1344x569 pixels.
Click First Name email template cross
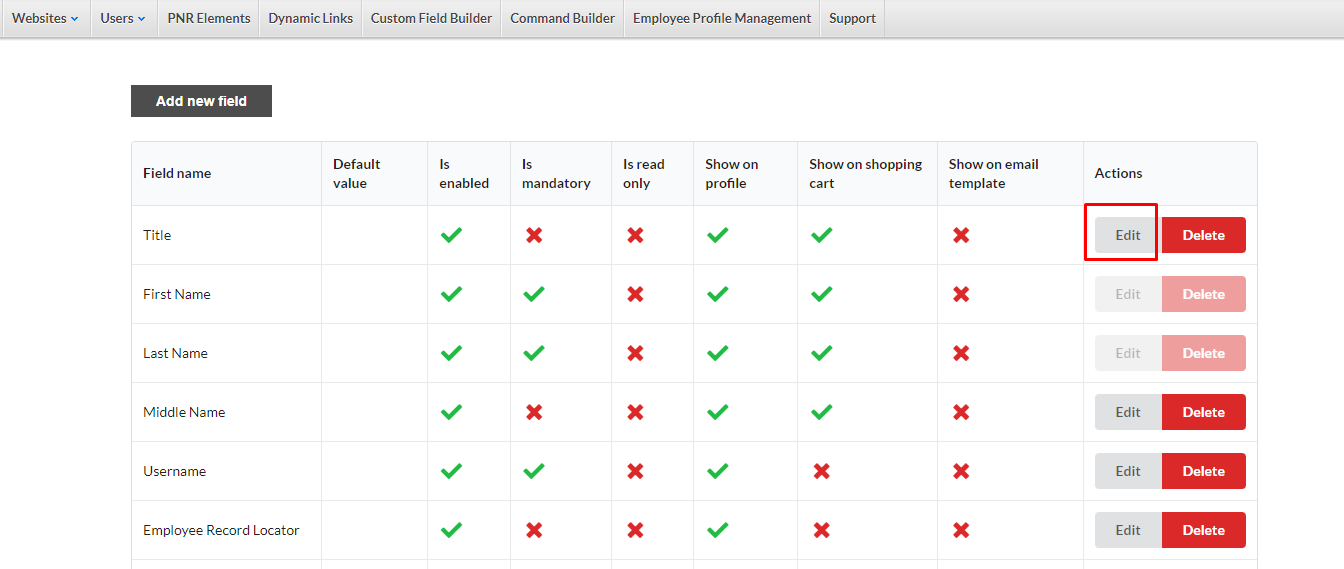961,294
